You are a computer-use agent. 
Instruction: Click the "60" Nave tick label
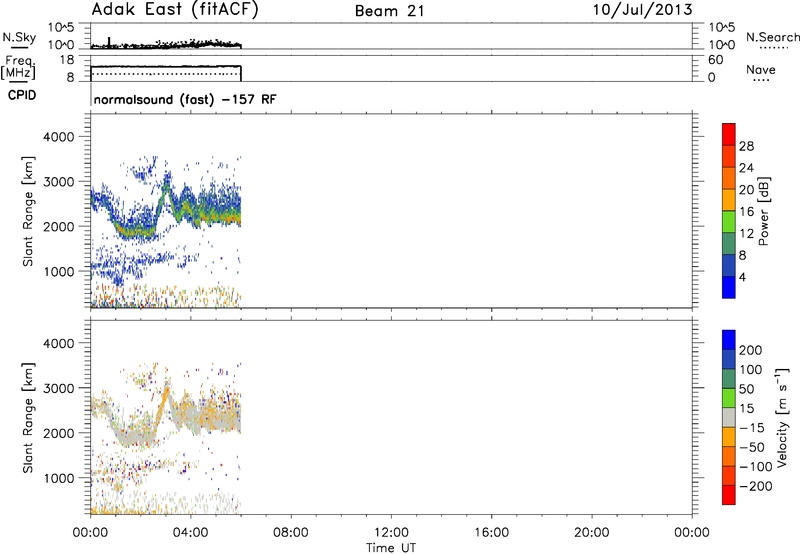click(x=715, y=60)
